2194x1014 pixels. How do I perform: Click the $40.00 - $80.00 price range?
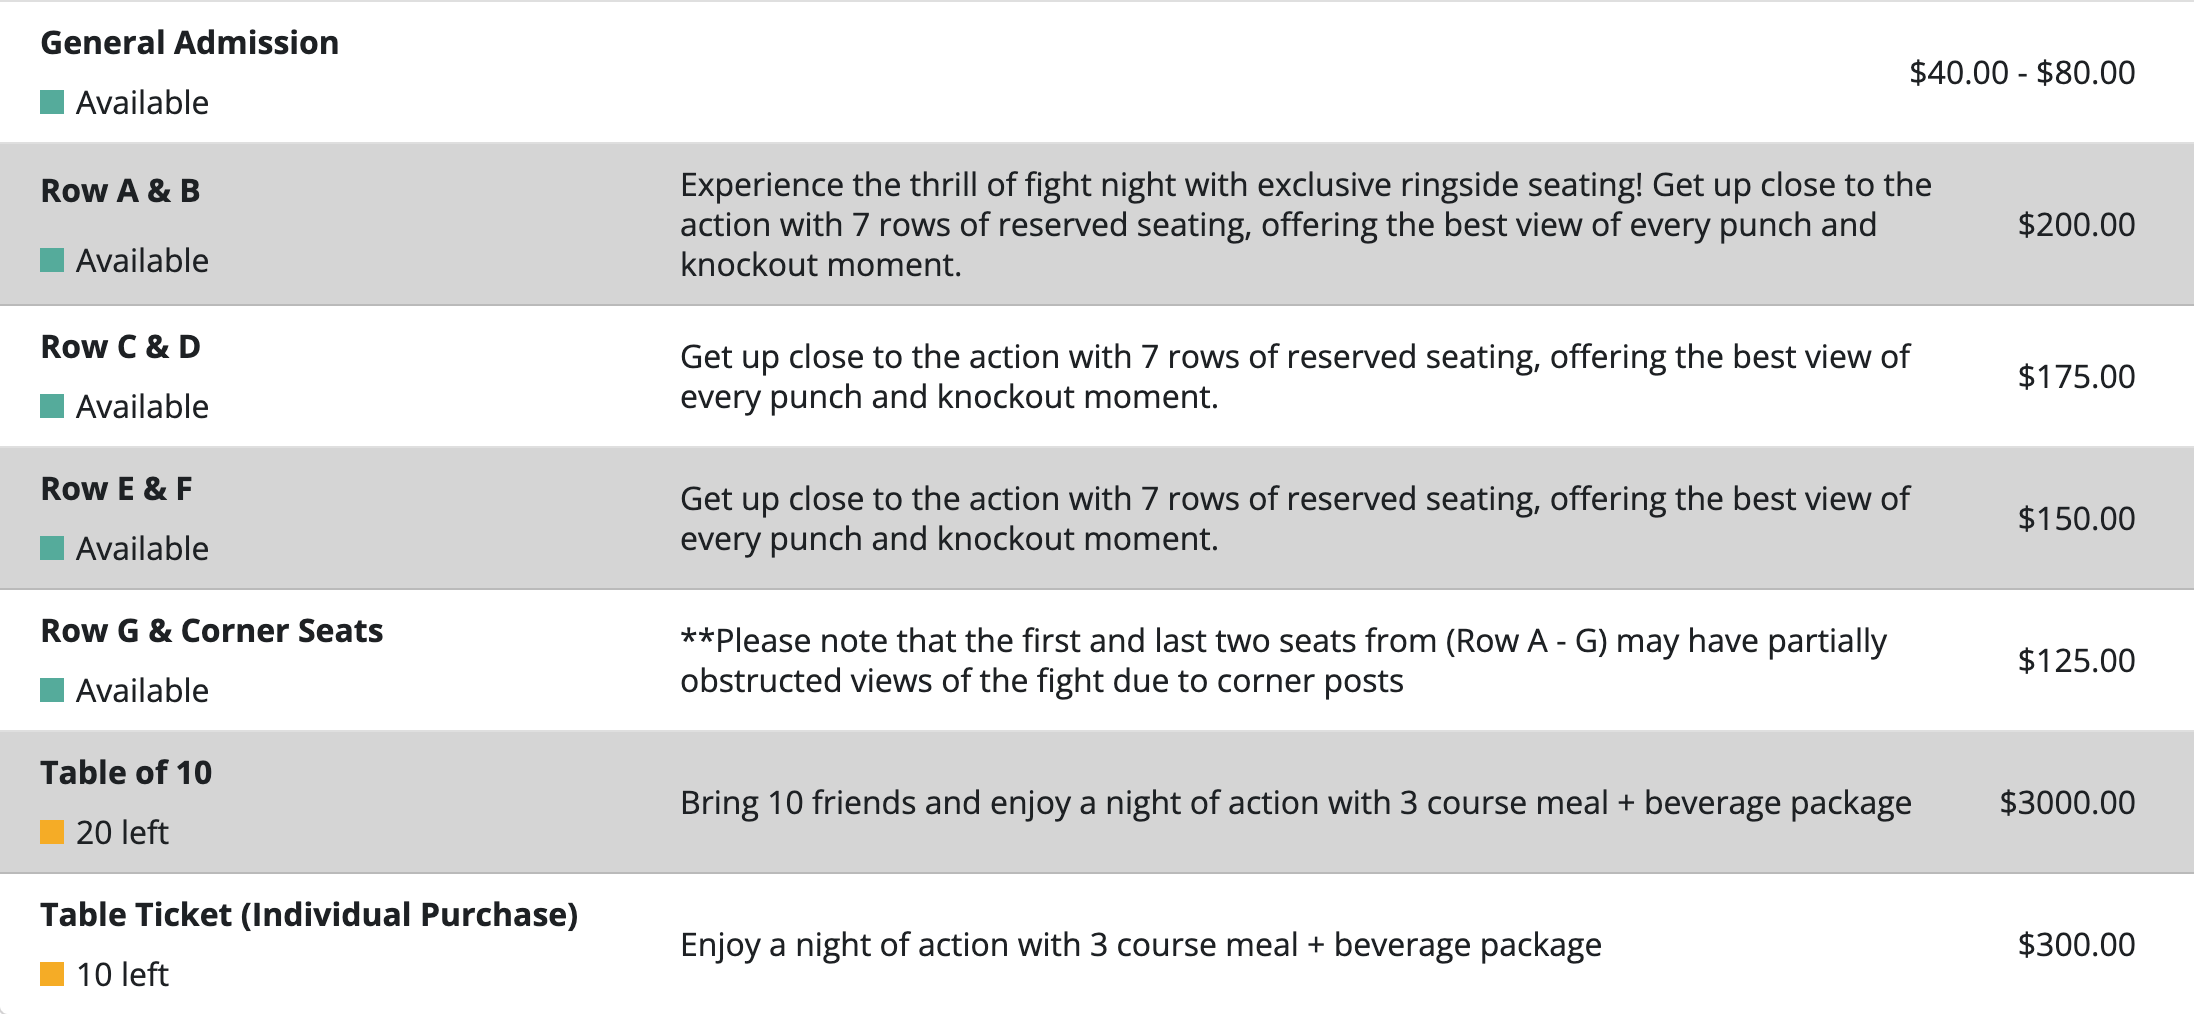2021,73
